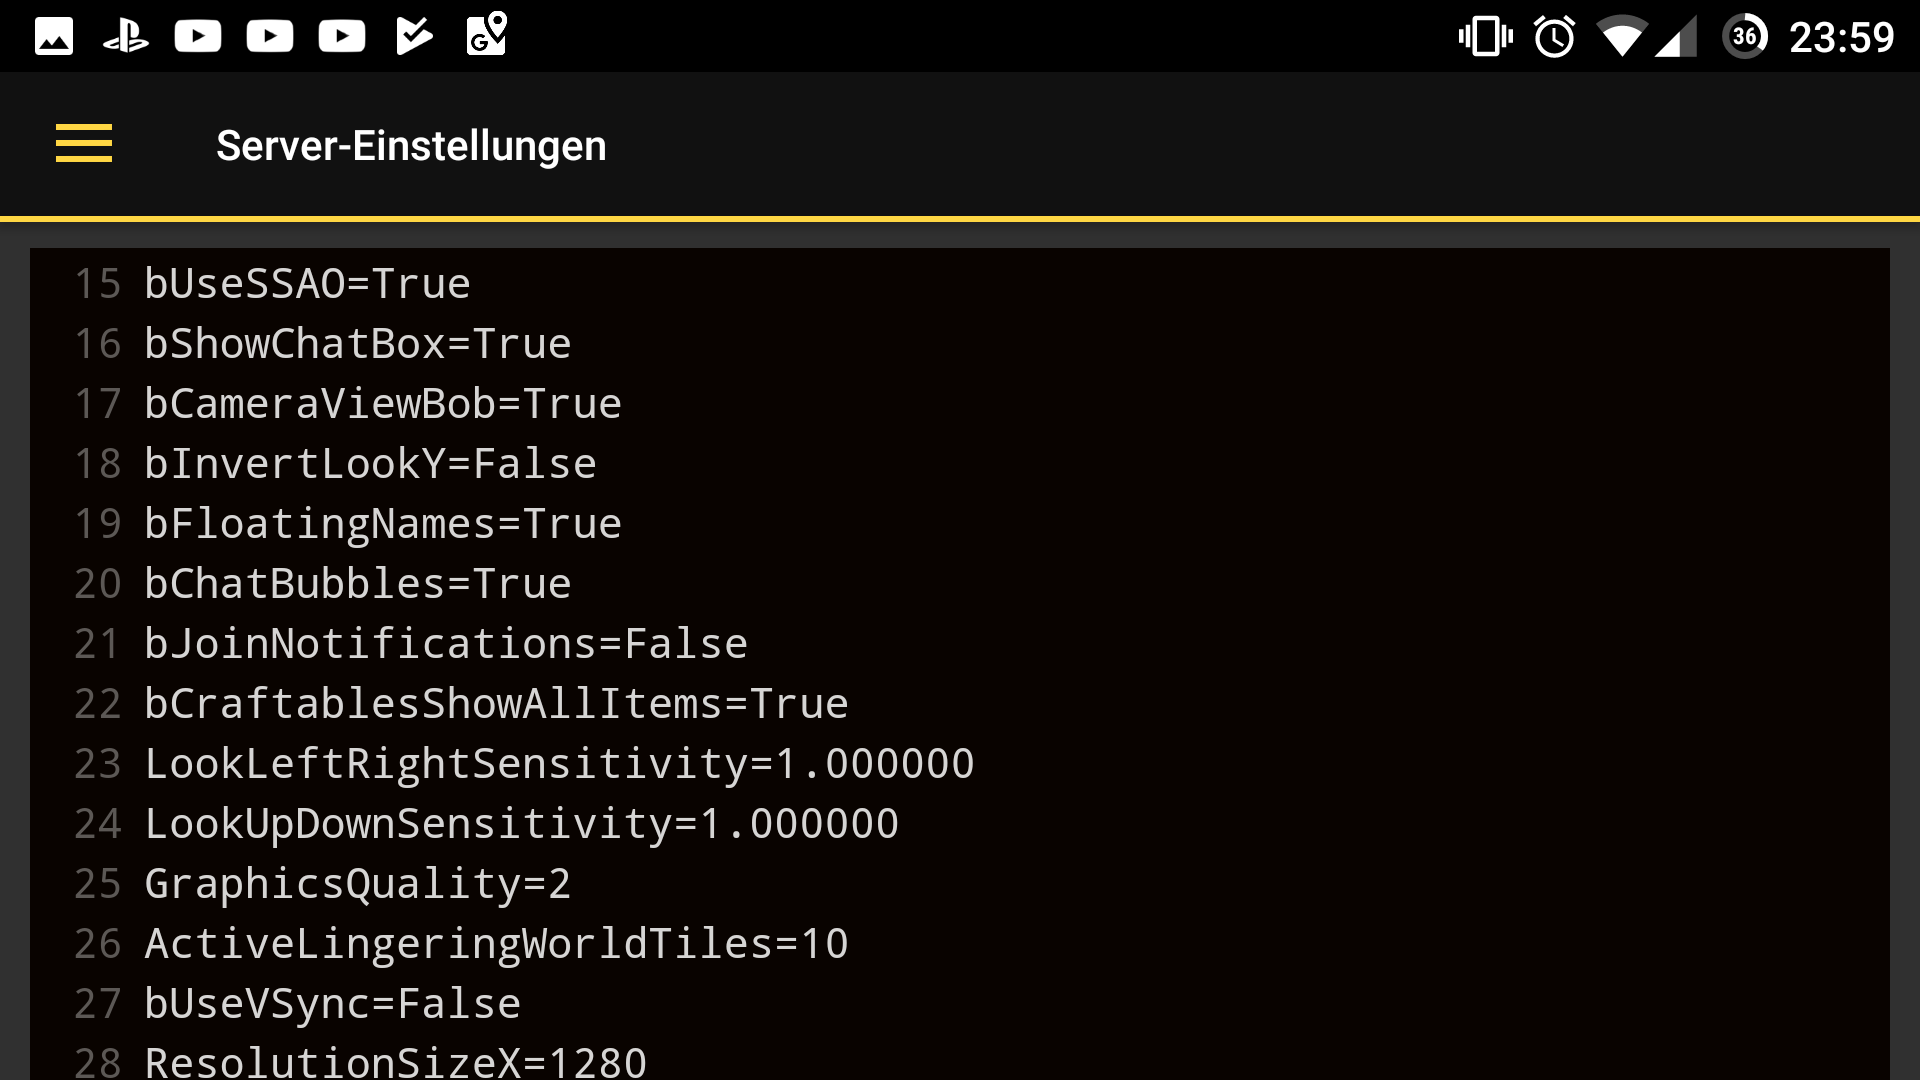Tap the Google Maps notification icon

click(x=487, y=35)
